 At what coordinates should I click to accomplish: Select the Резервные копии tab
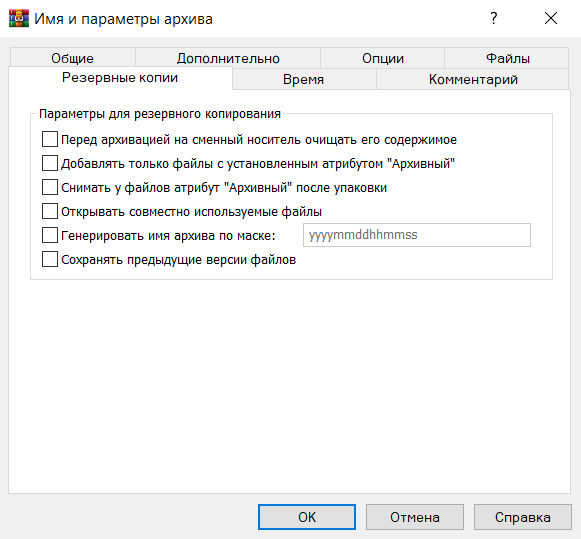tap(120, 78)
